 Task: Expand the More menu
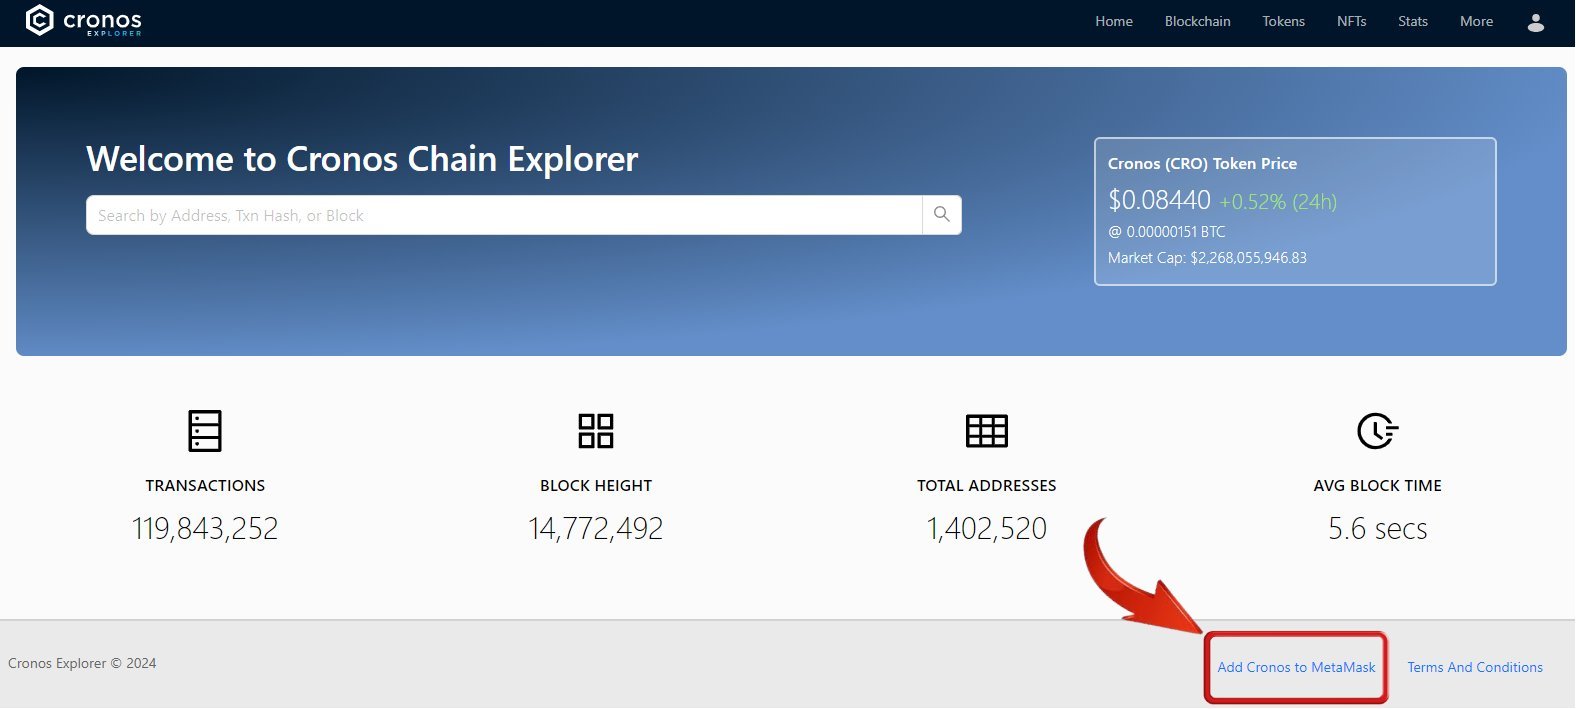(x=1477, y=21)
